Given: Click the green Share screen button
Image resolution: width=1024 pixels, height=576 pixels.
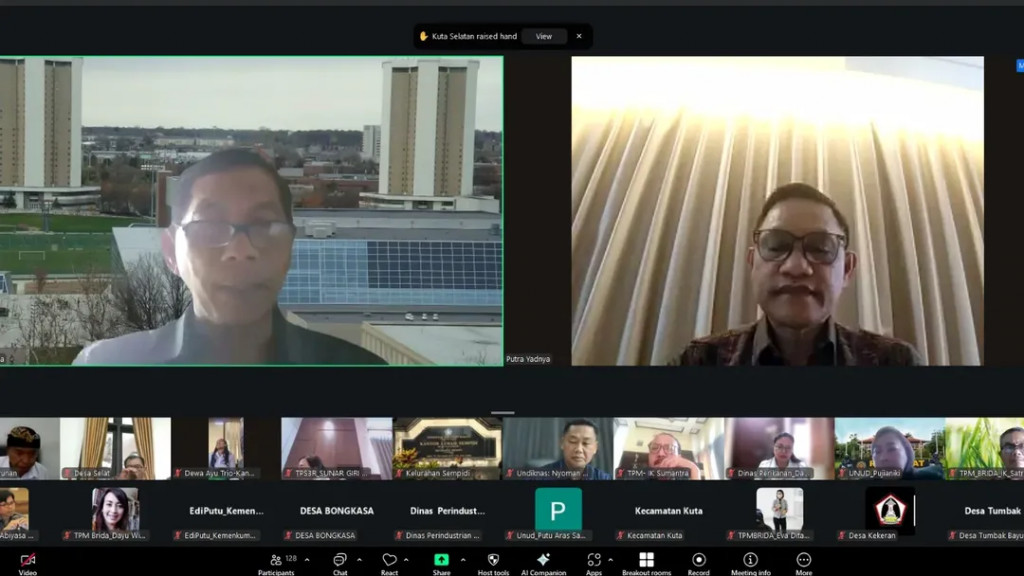Looking at the screenshot, I should coord(441,560).
